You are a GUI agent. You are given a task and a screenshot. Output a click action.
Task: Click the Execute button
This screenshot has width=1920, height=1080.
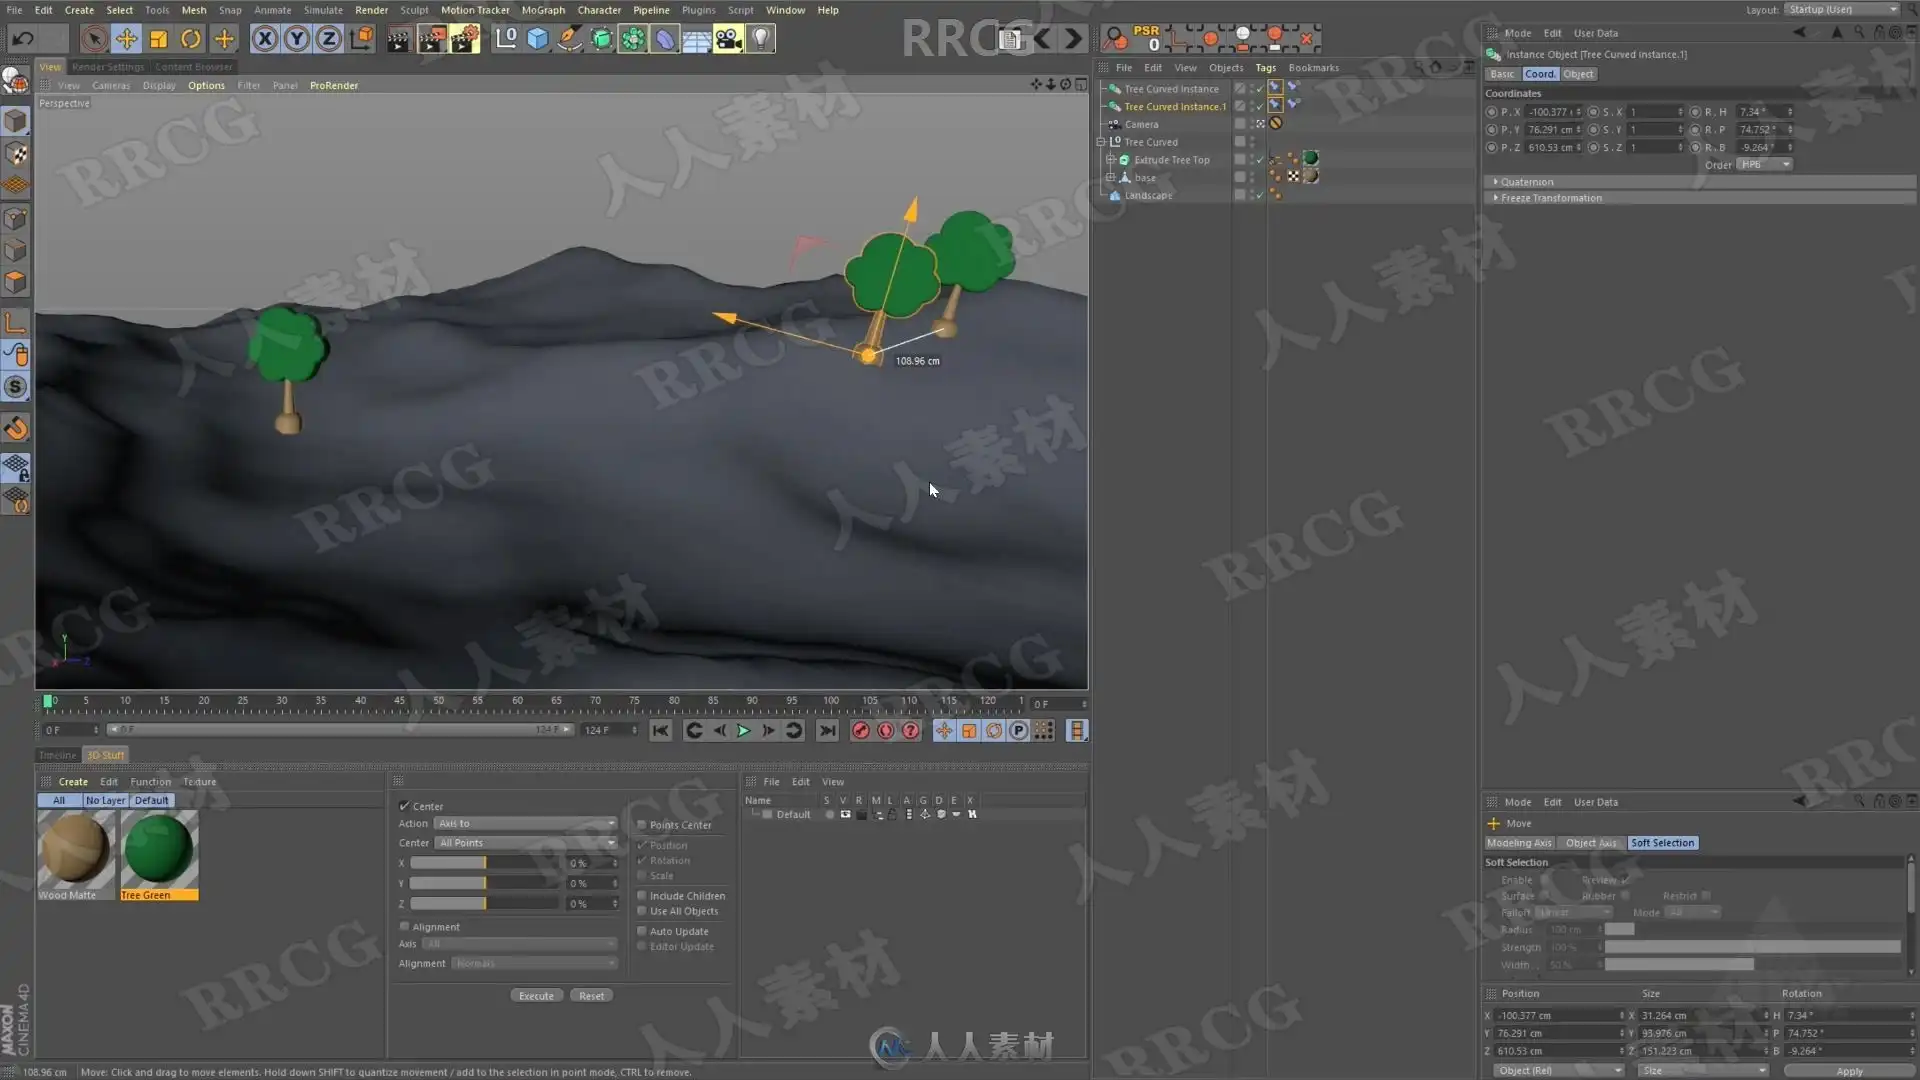(x=536, y=996)
